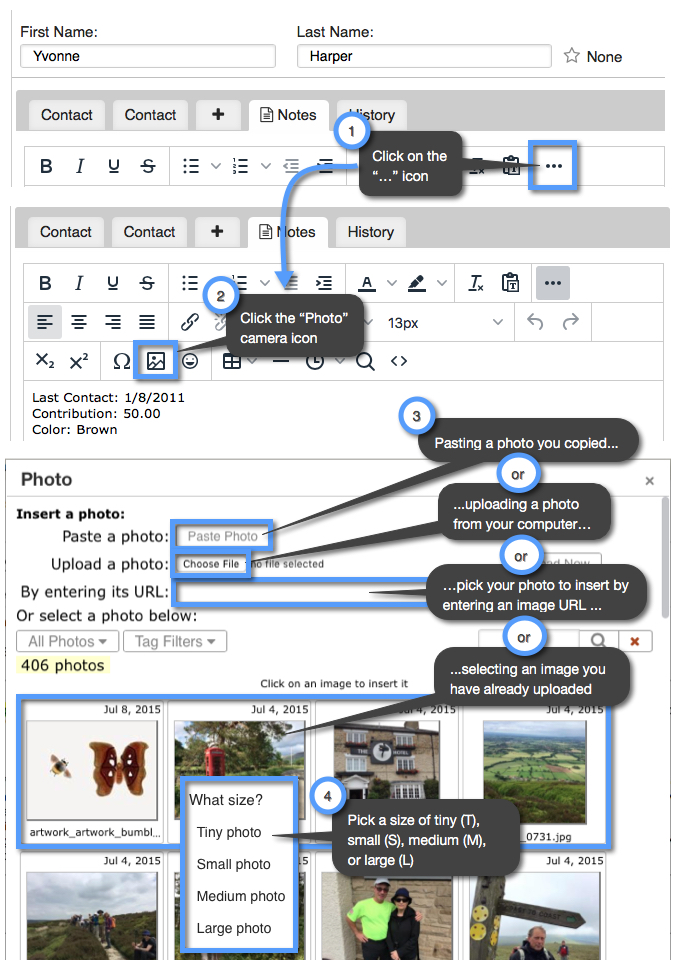Viewport: 676px width, 960px height.
Task: Click the red x clear search button
Action: [x=635, y=641]
